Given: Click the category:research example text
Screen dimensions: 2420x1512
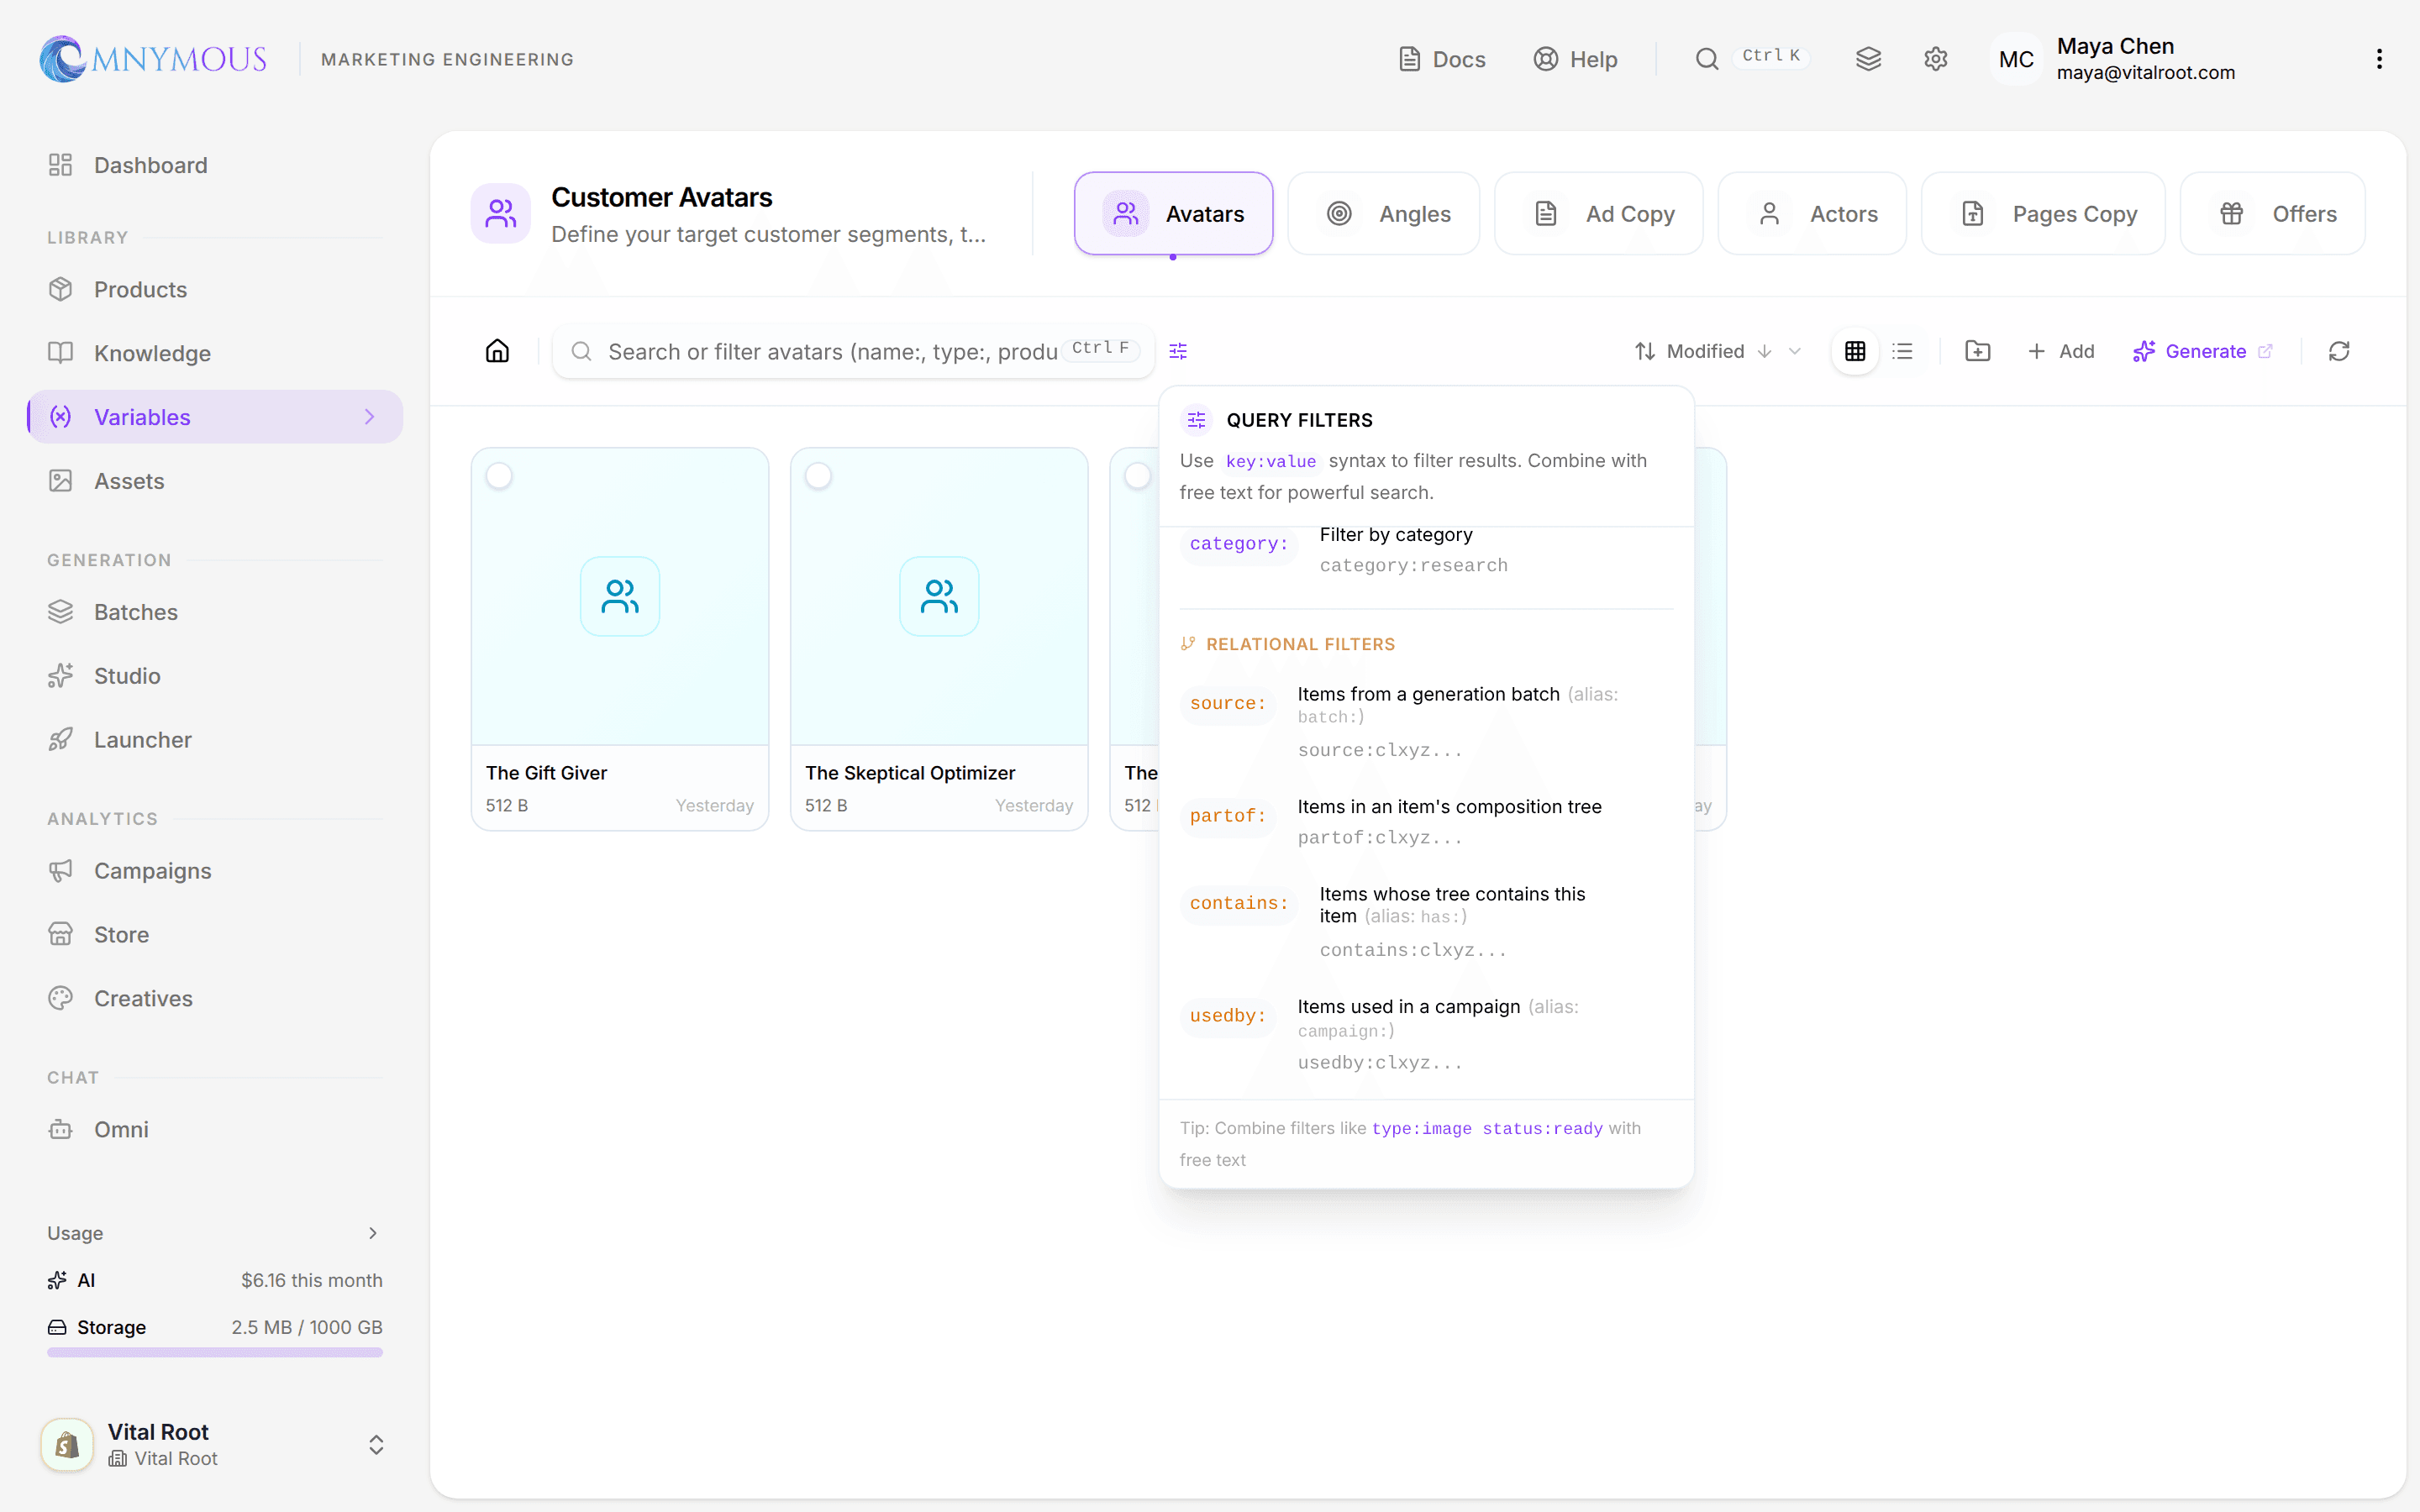Looking at the screenshot, I should pyautogui.click(x=1413, y=566).
